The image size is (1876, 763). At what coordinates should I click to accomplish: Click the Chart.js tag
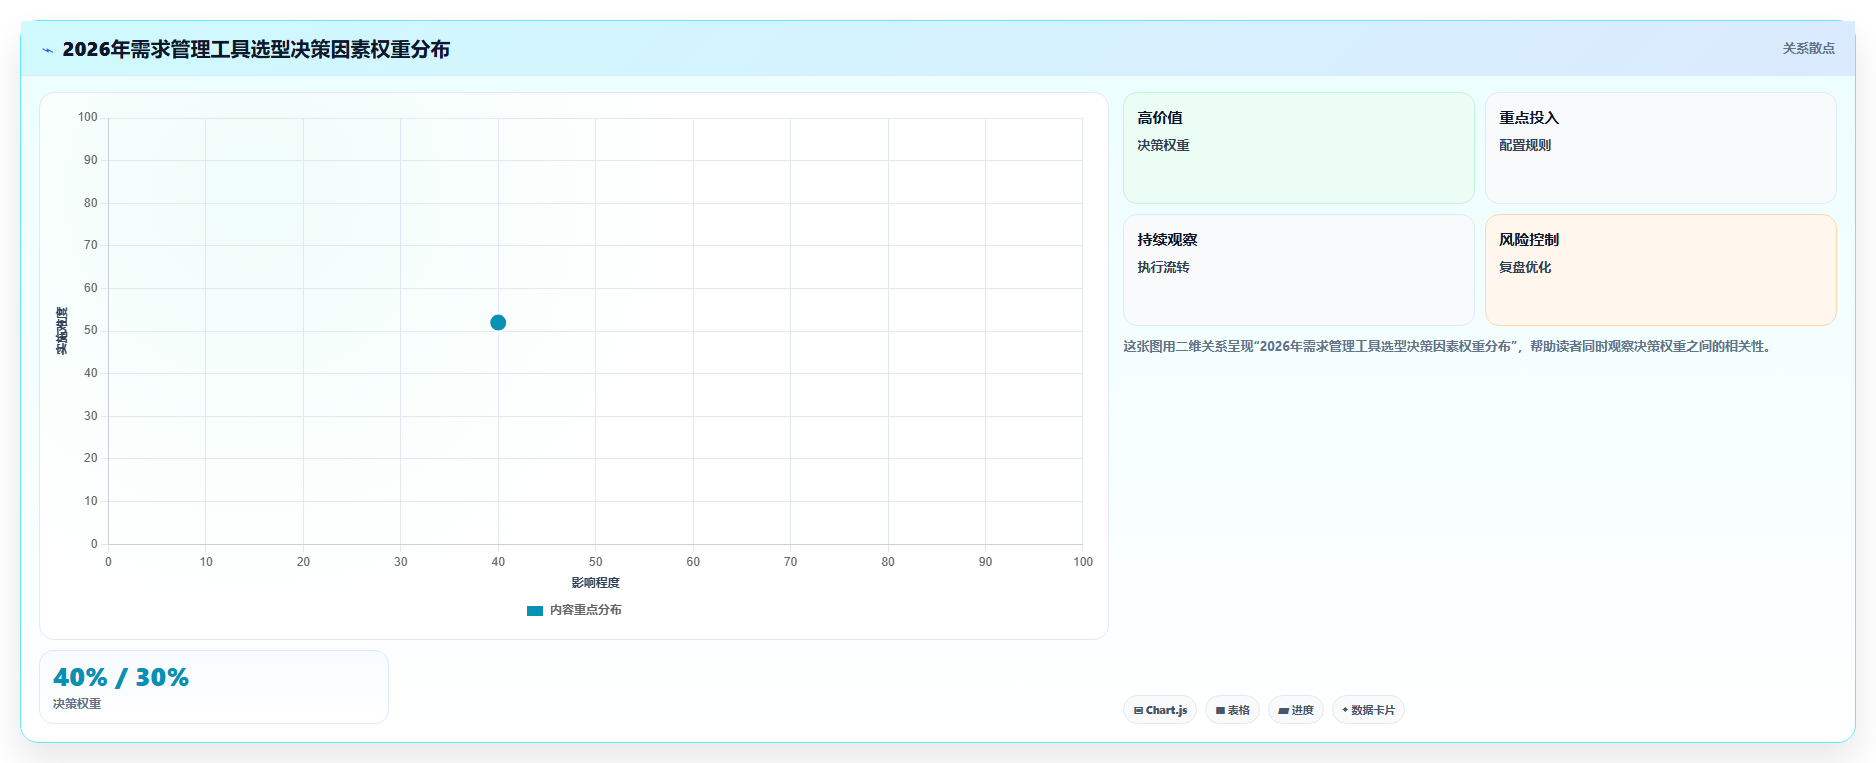pyautogui.click(x=1160, y=710)
